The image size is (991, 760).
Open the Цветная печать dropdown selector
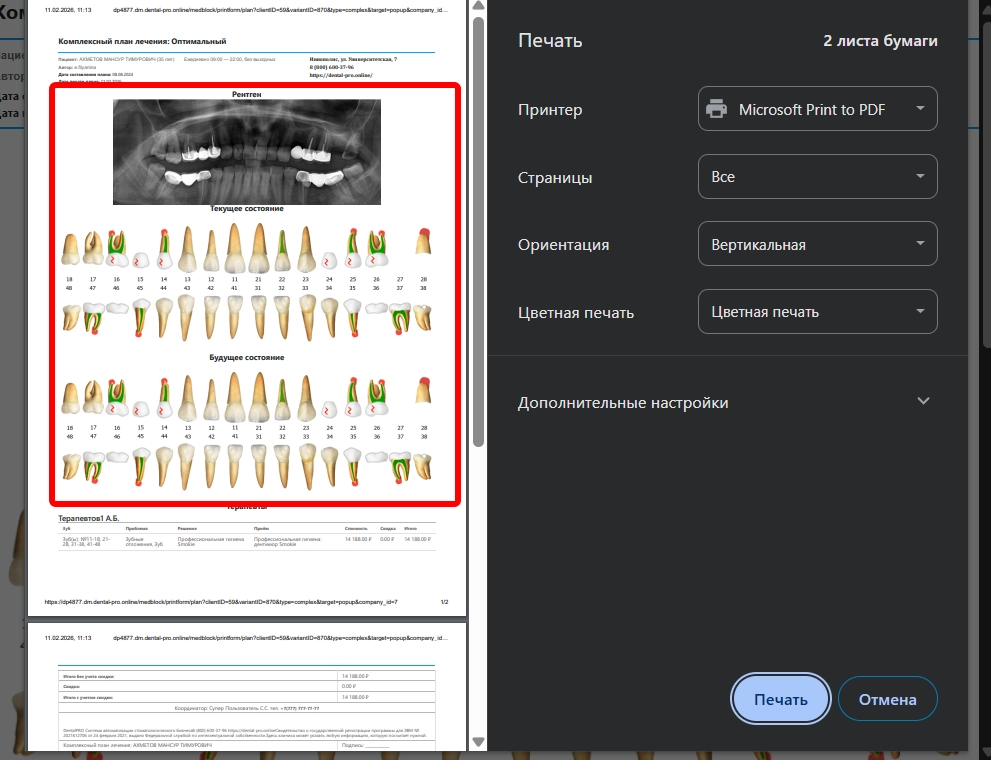click(x=817, y=312)
